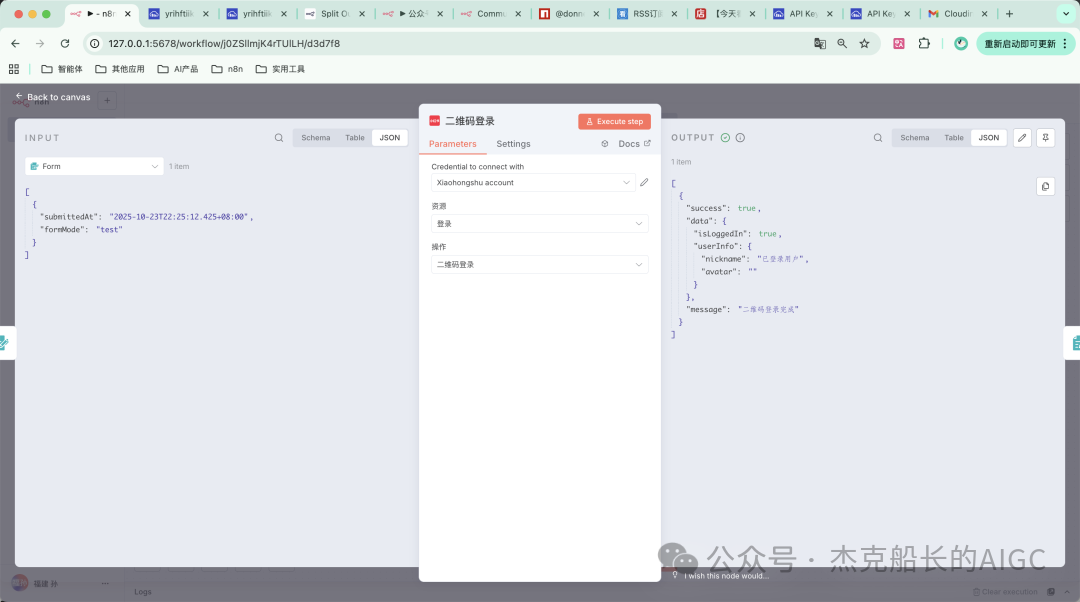
Task: Click the left edge side panel icon
Action: click(6, 342)
